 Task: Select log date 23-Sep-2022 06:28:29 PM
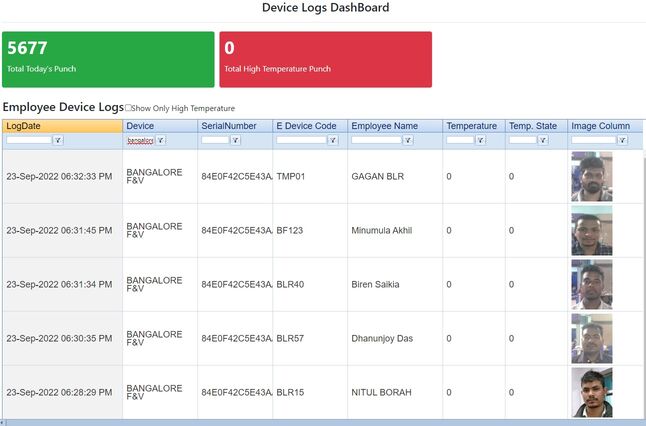tap(59, 392)
